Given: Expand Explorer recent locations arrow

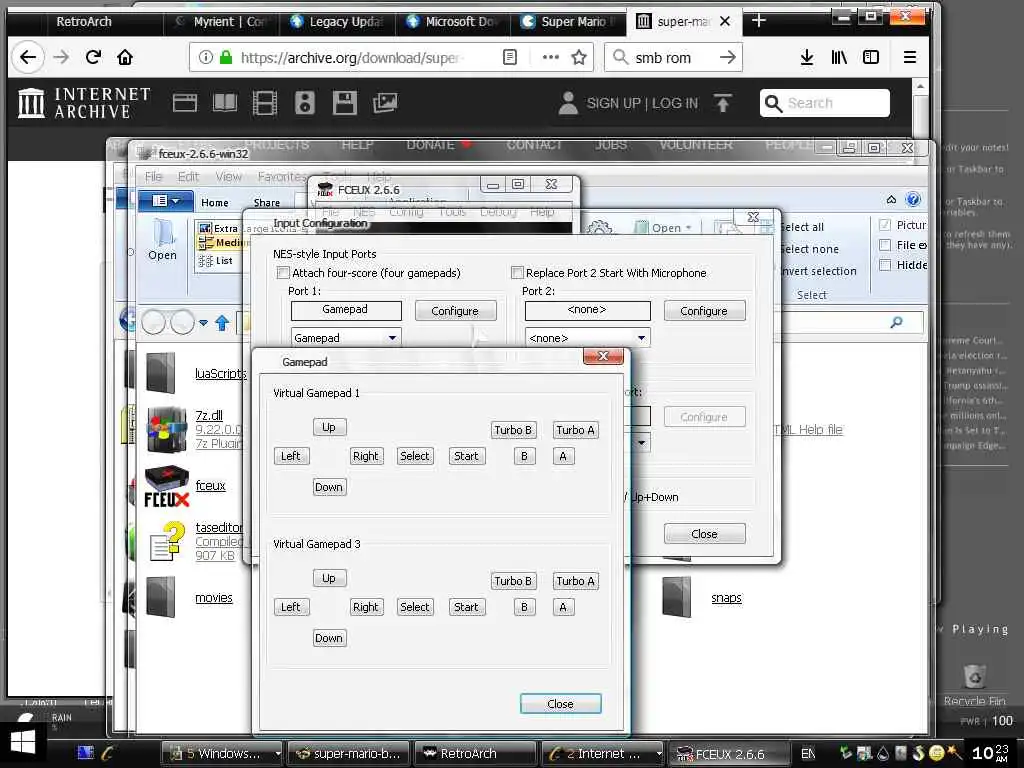Looking at the screenshot, I should tap(203, 323).
